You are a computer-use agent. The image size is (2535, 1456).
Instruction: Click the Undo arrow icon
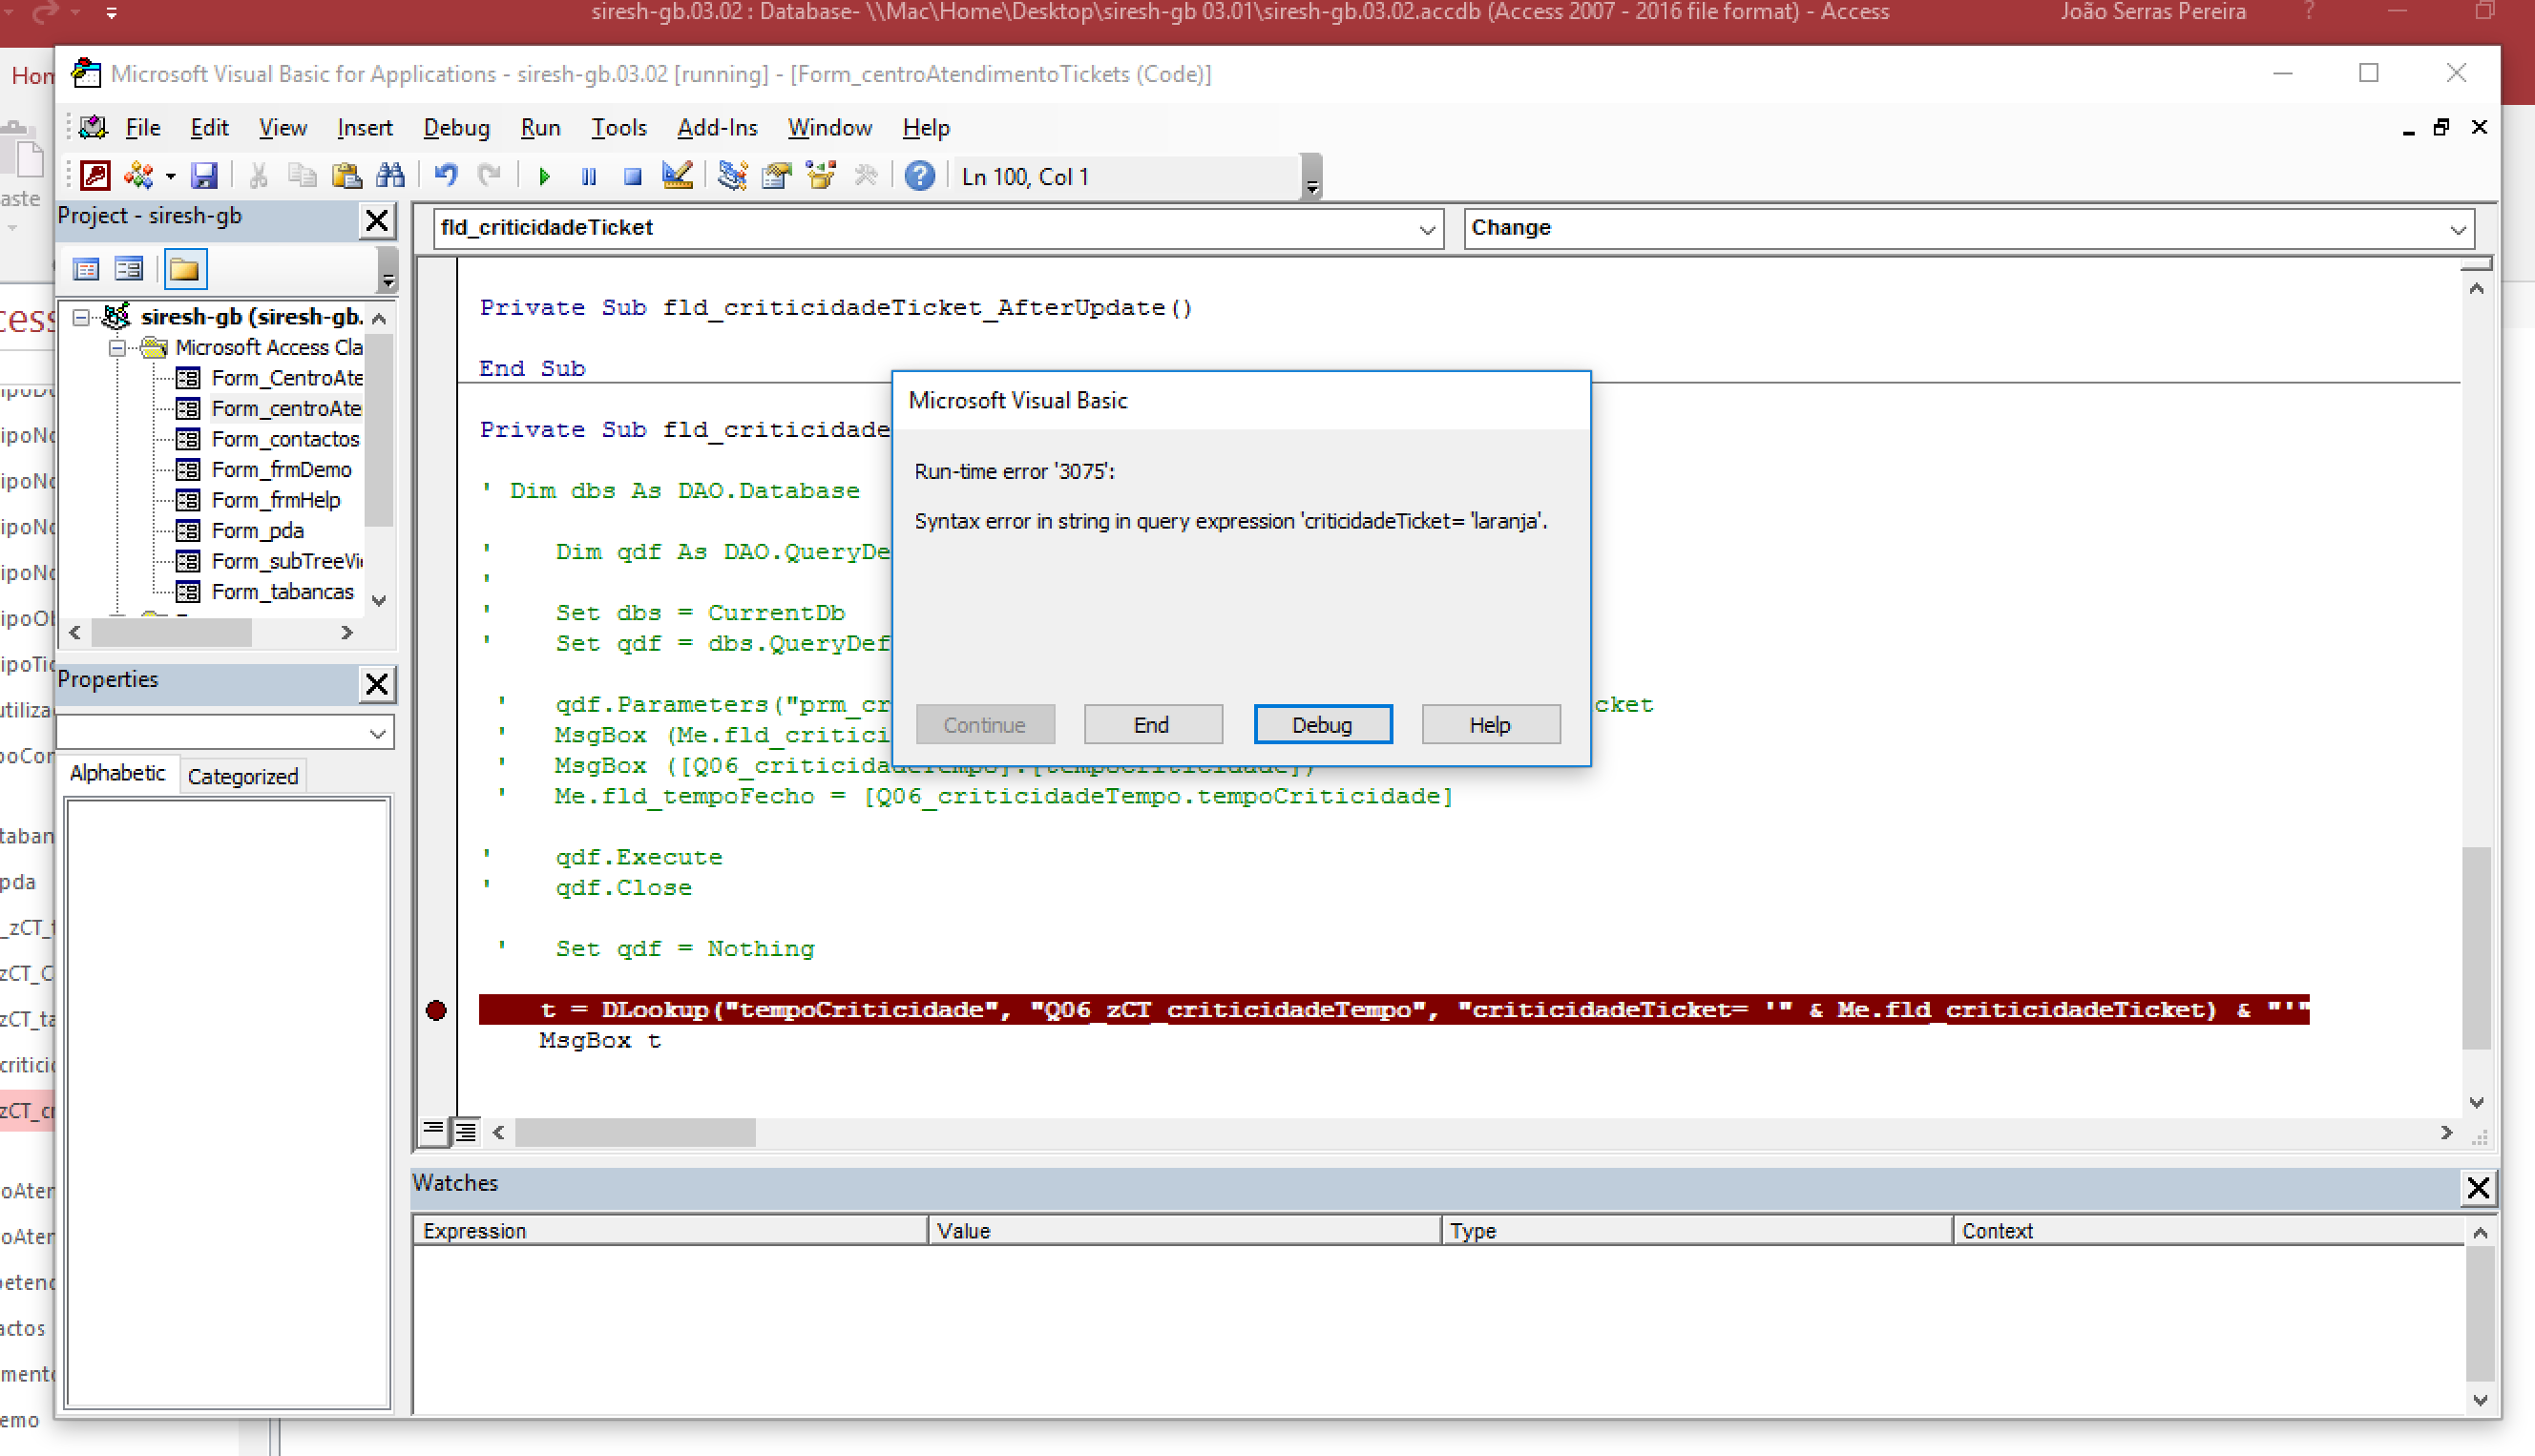click(x=446, y=176)
